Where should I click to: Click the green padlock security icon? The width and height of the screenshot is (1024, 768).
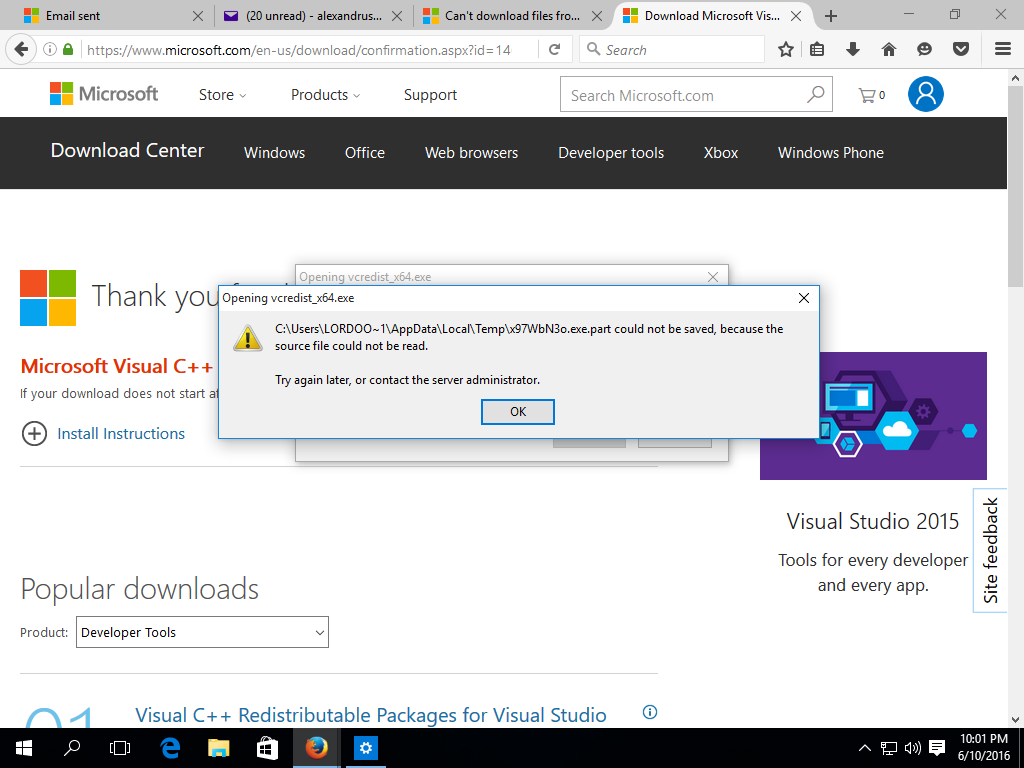tap(67, 49)
